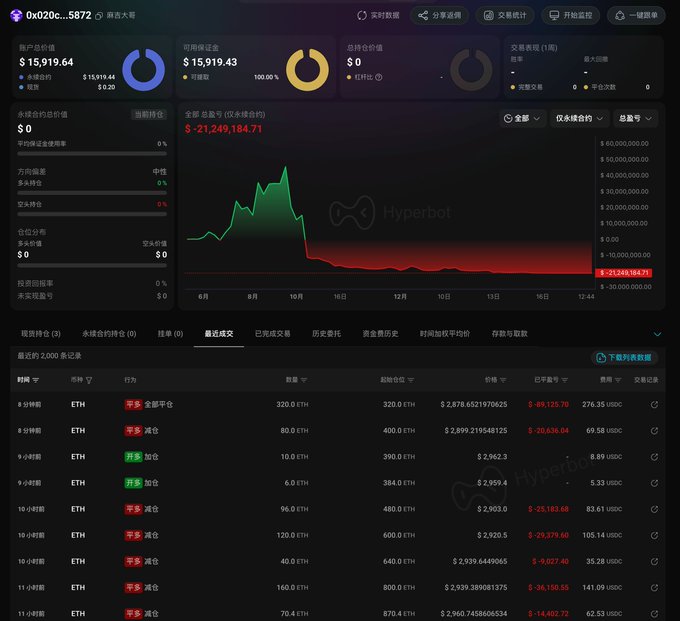Click the purple wallet avatar icon
The image size is (680, 621).
coord(17,15)
